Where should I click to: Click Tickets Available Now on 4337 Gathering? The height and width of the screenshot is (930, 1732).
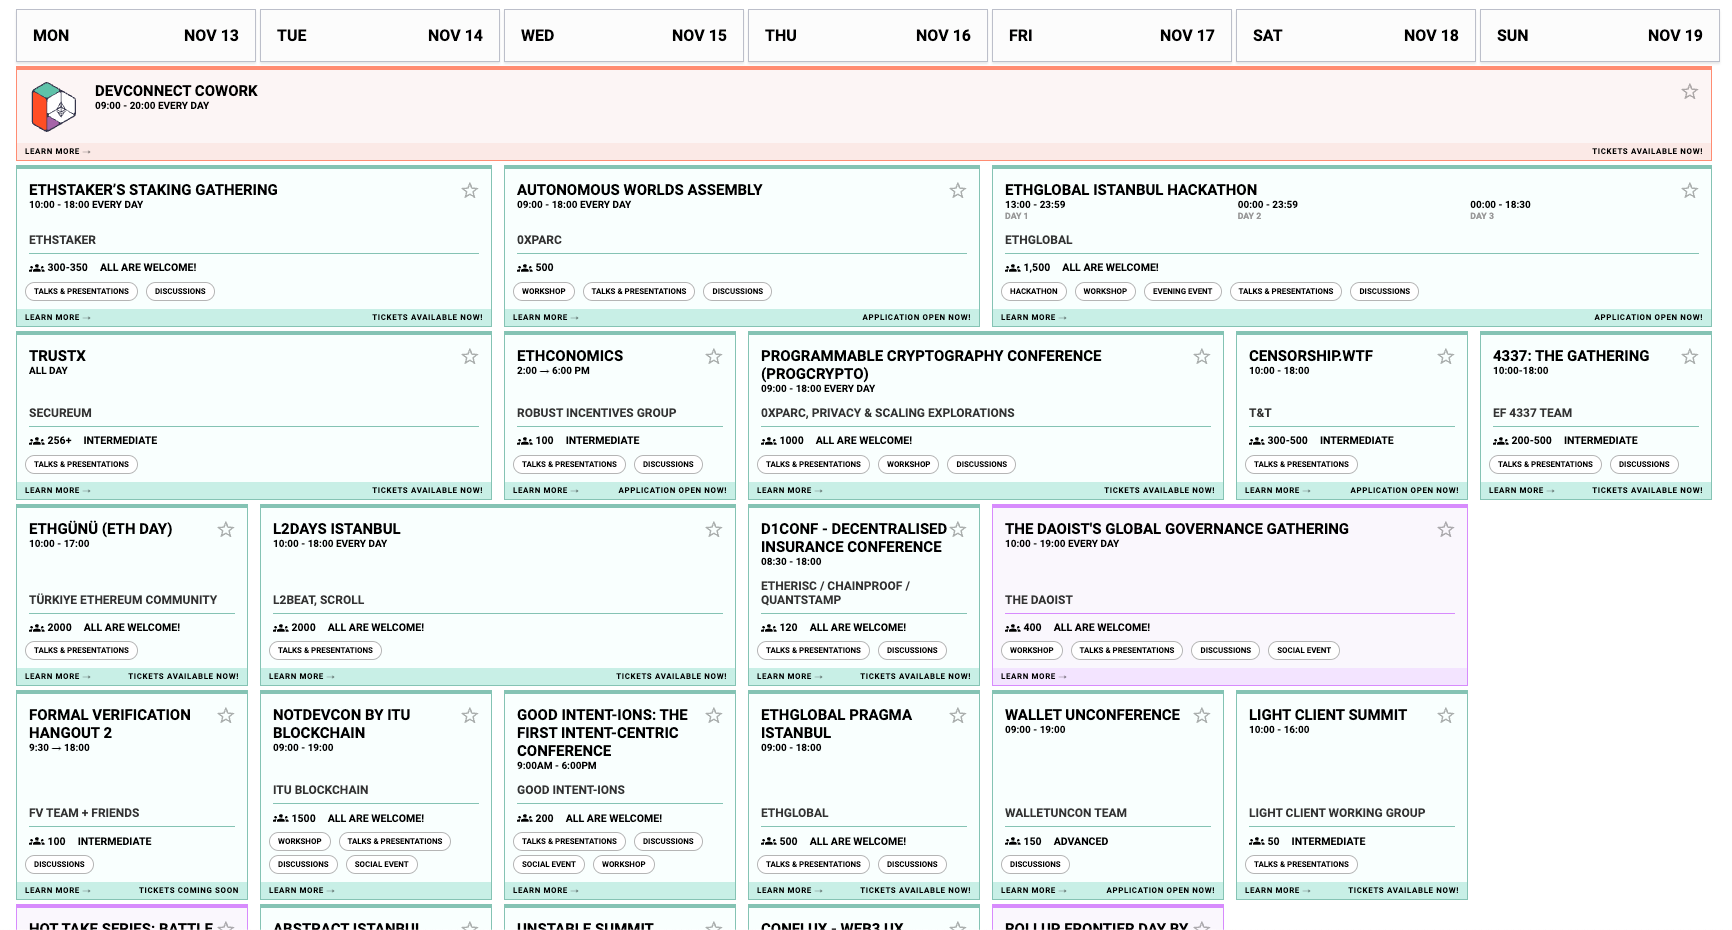pyautogui.click(x=1647, y=490)
